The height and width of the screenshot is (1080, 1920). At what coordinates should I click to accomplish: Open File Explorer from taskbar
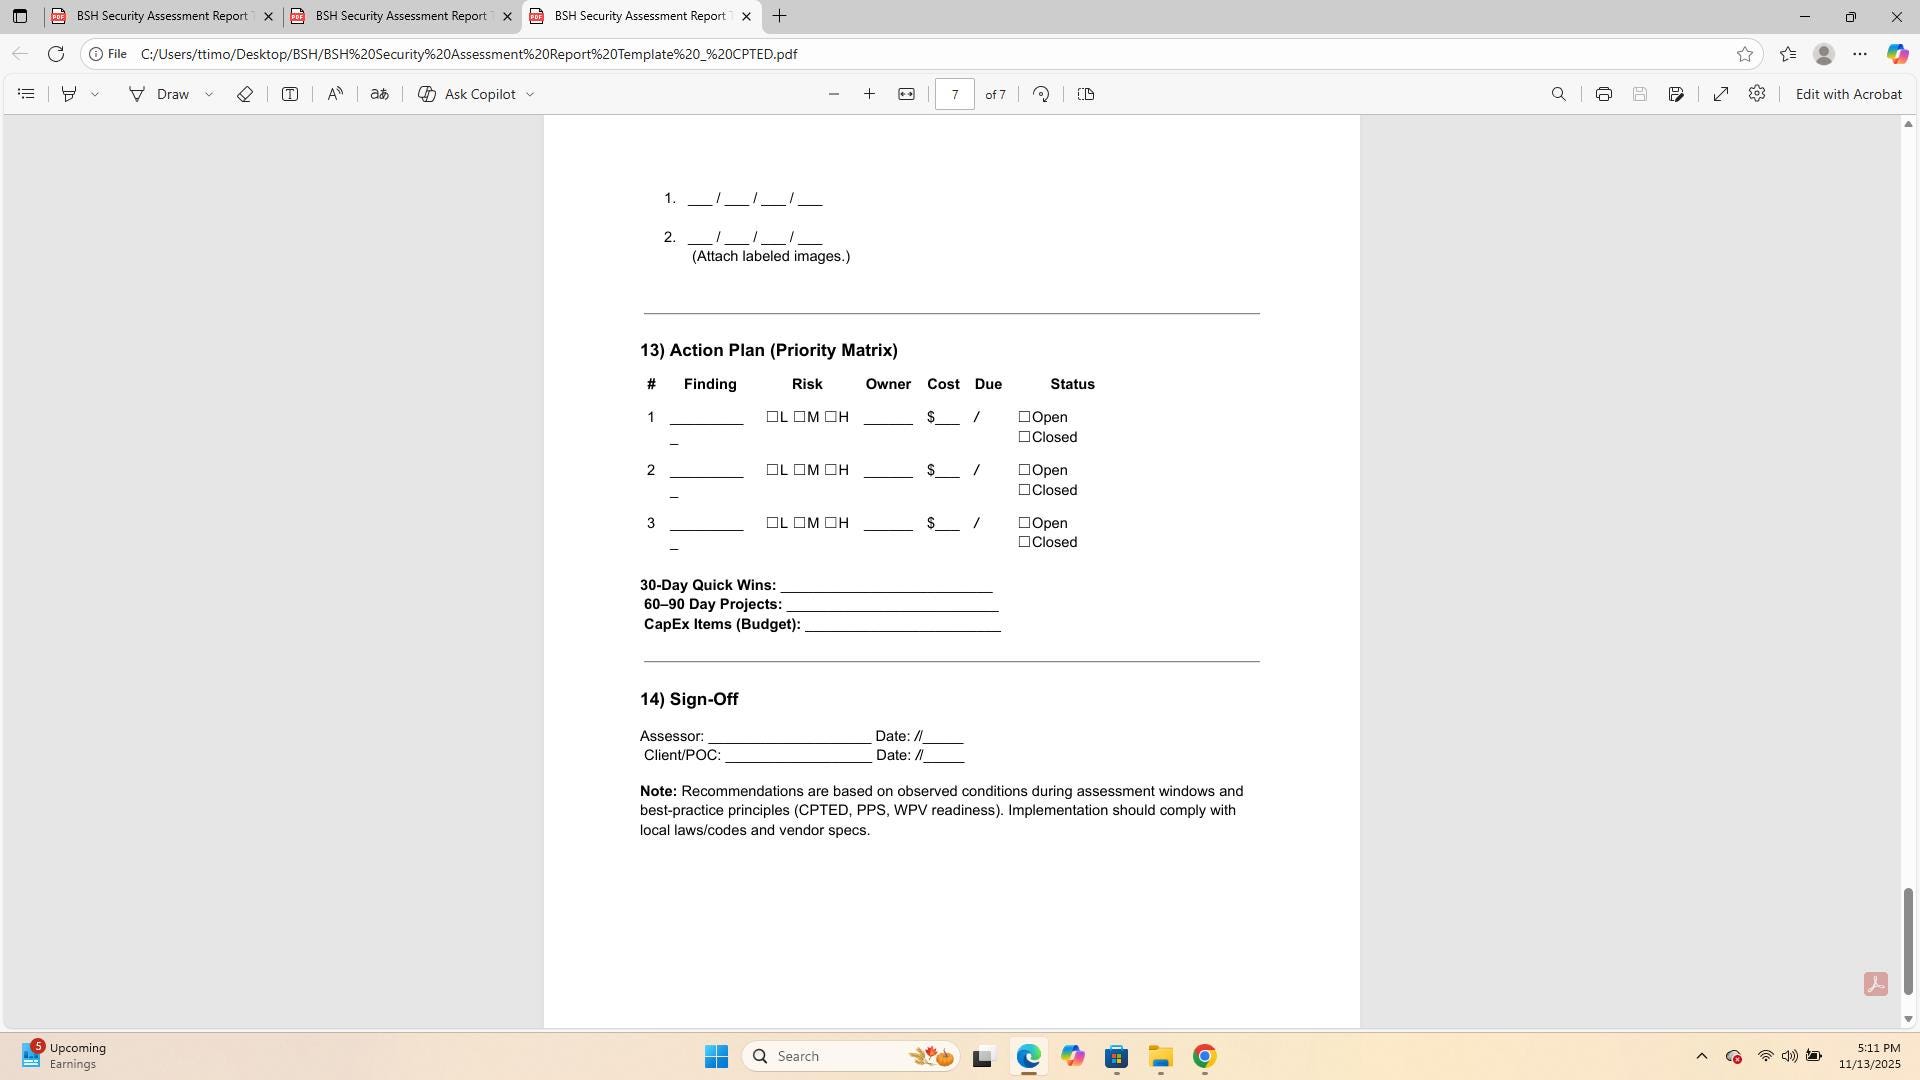[x=1160, y=1056]
